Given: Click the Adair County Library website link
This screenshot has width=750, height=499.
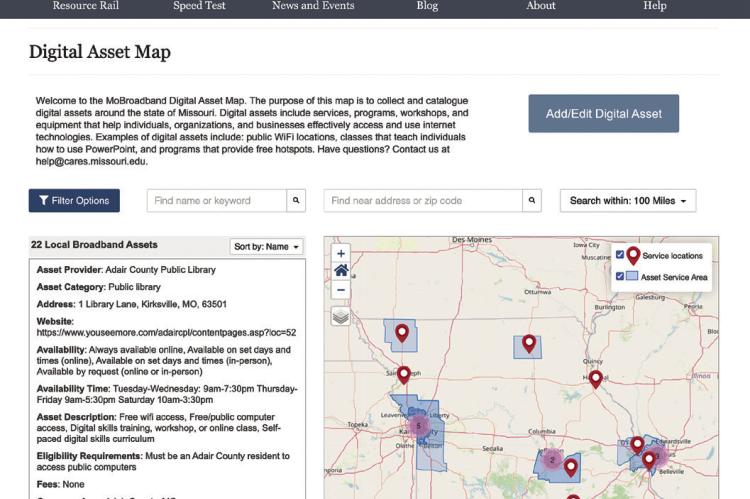Looking at the screenshot, I should point(166,333).
